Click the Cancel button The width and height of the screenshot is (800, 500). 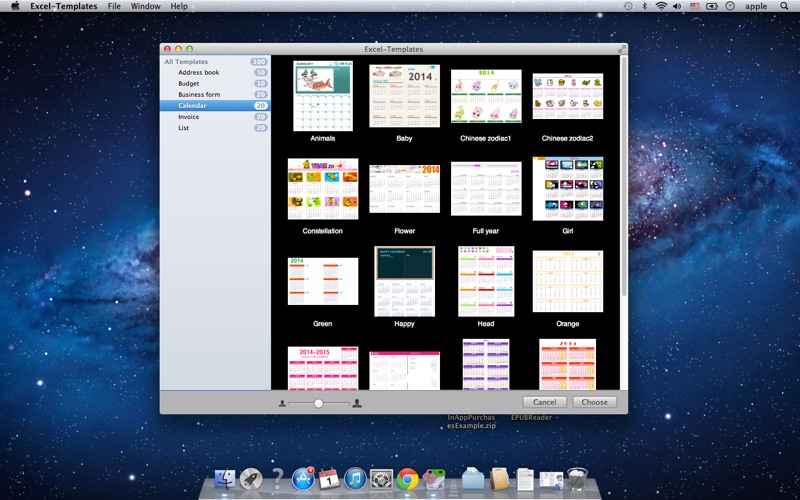544,402
